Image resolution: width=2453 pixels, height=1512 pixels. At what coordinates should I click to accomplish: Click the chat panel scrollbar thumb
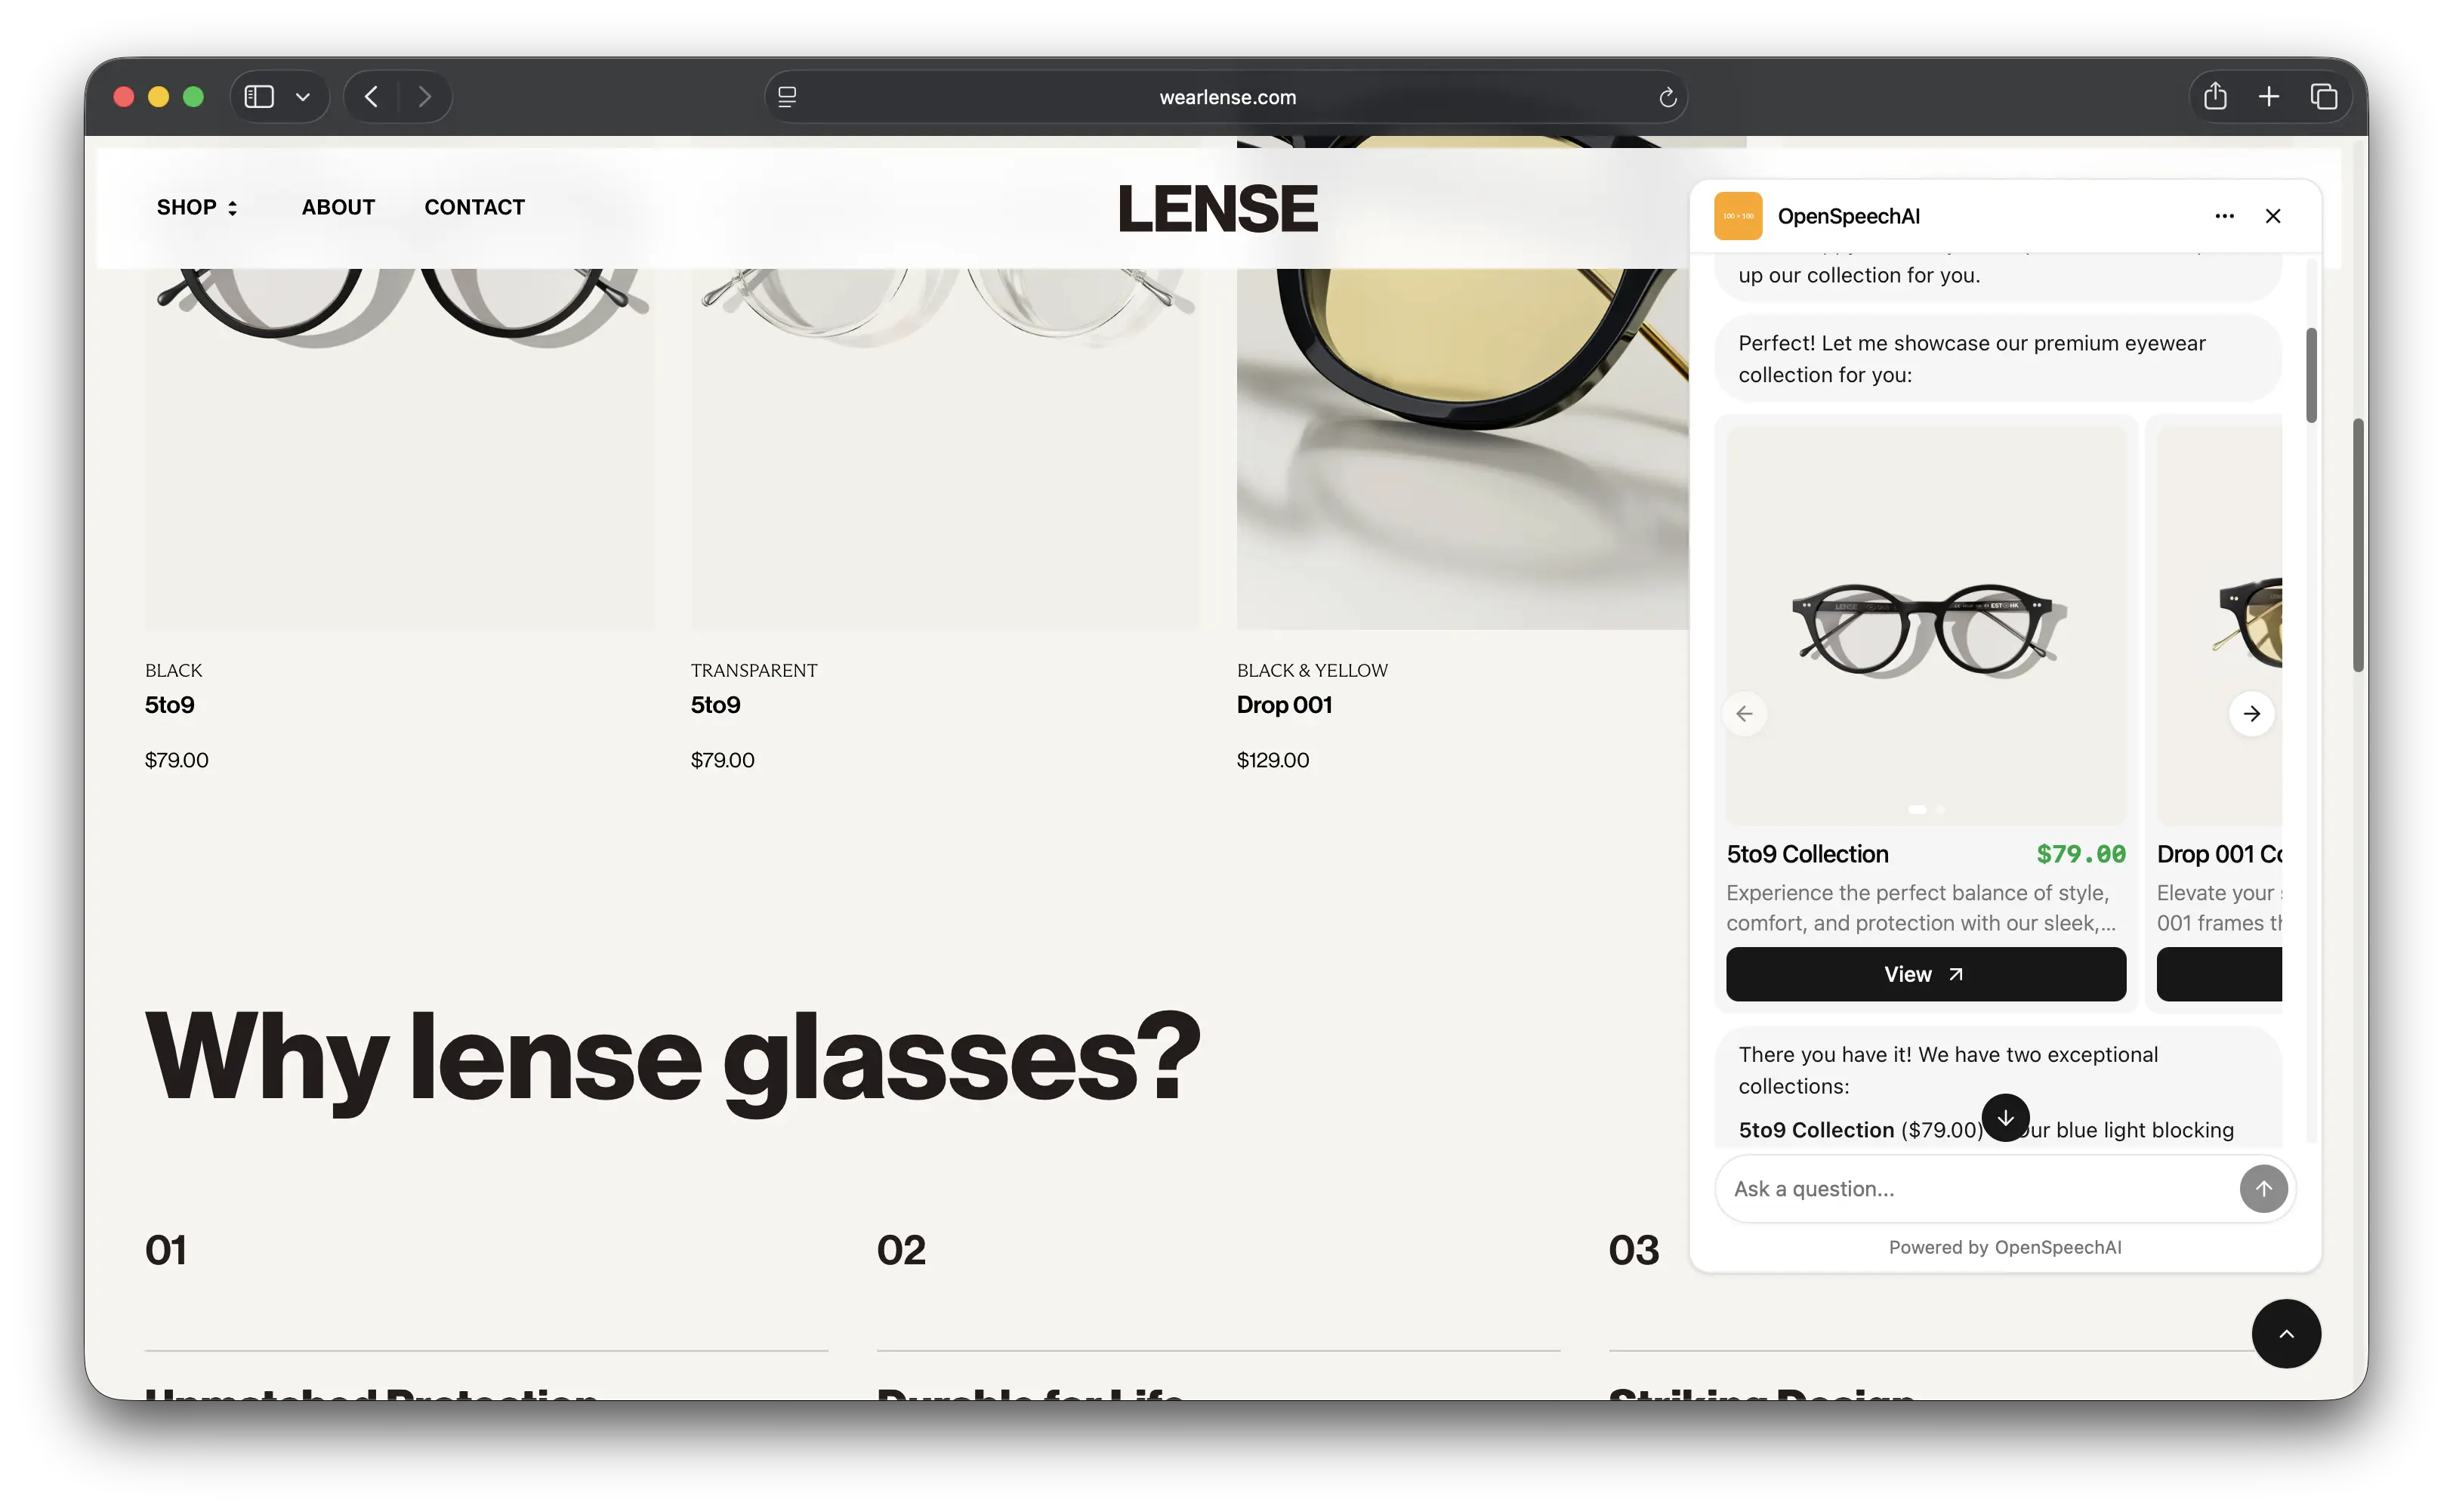2311,376
